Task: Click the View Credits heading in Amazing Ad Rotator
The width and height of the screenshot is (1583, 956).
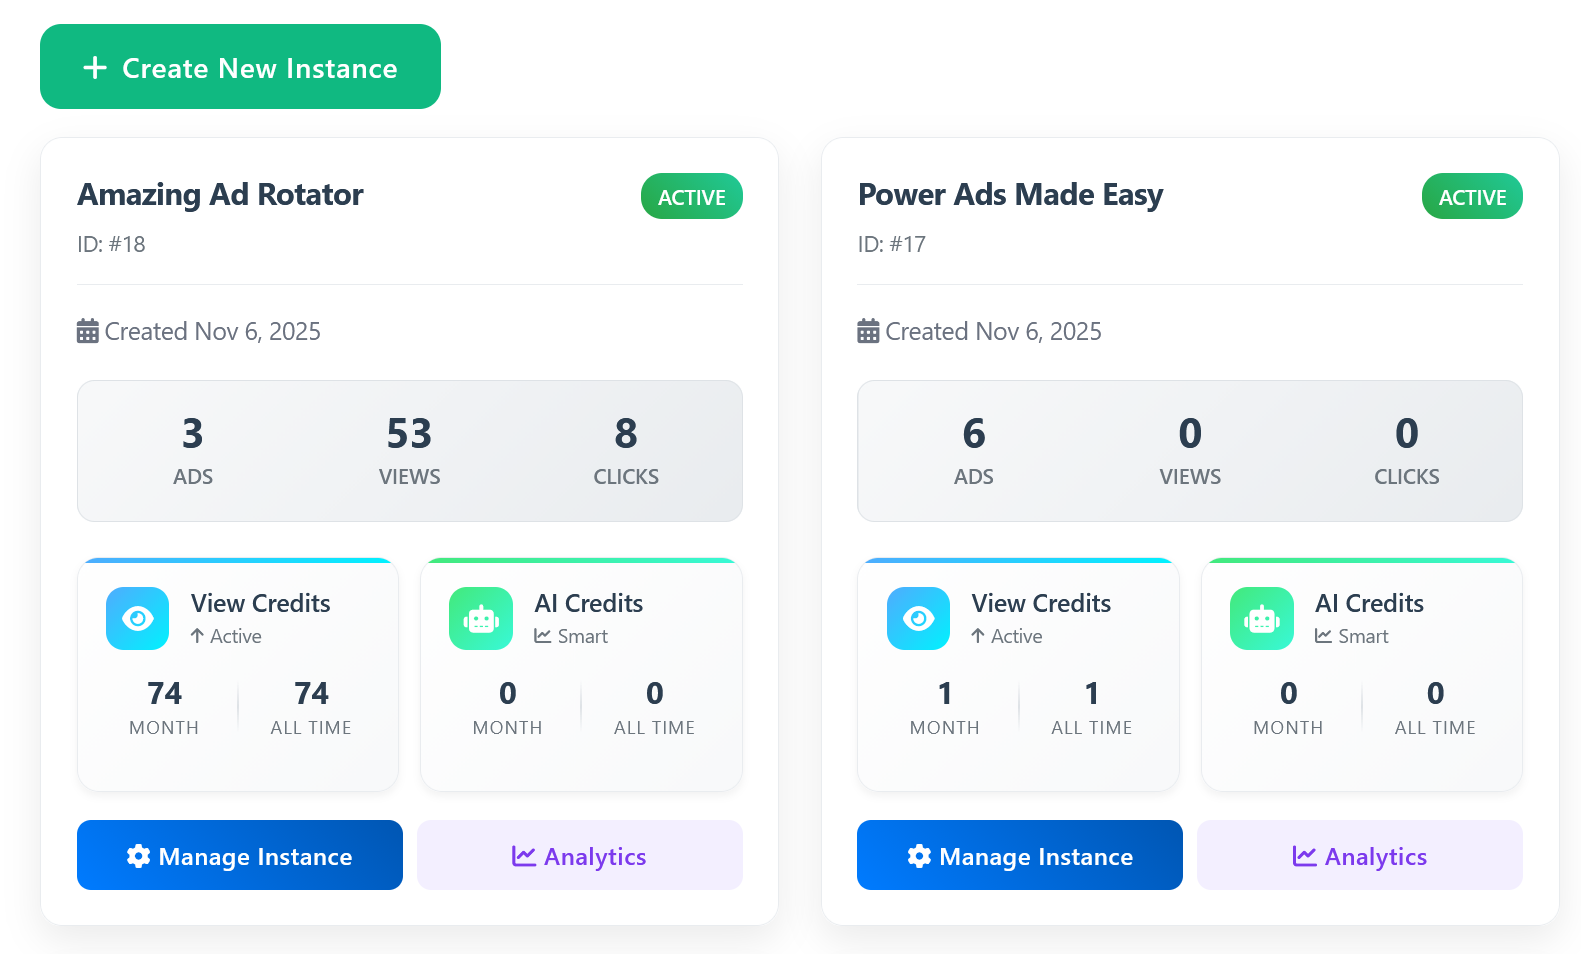Action: [x=261, y=603]
